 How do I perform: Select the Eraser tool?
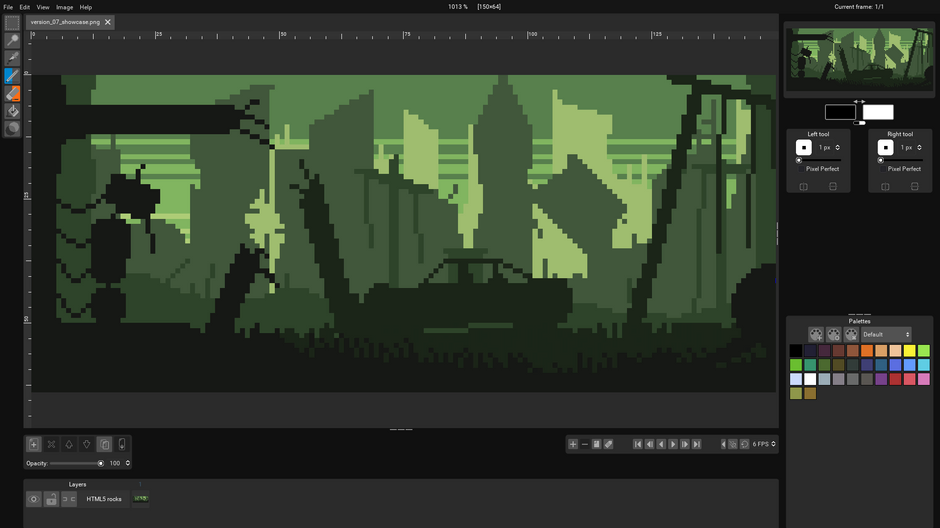coord(12,93)
